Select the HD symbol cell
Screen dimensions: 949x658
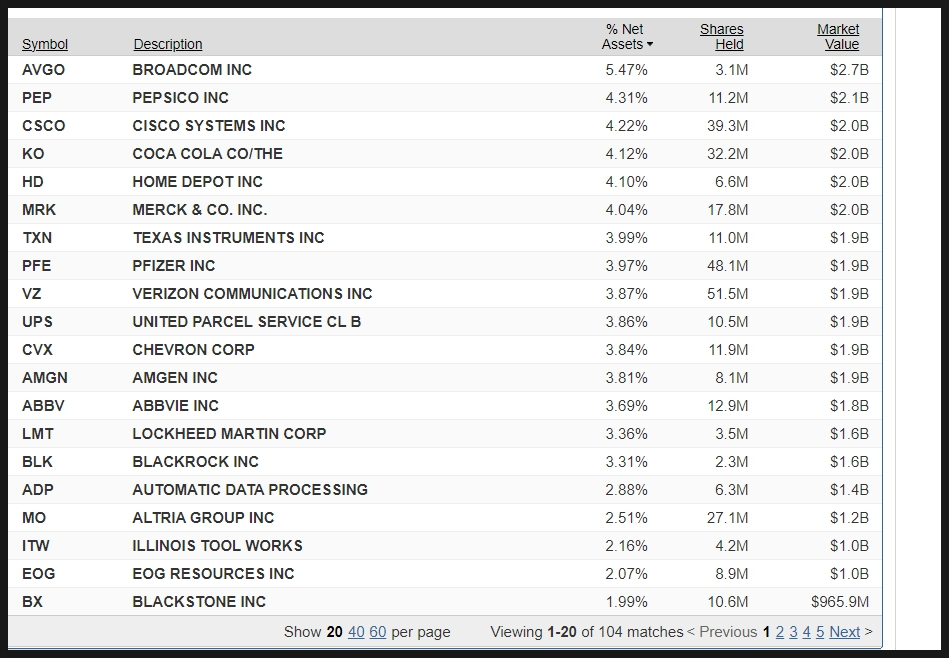tap(33, 182)
